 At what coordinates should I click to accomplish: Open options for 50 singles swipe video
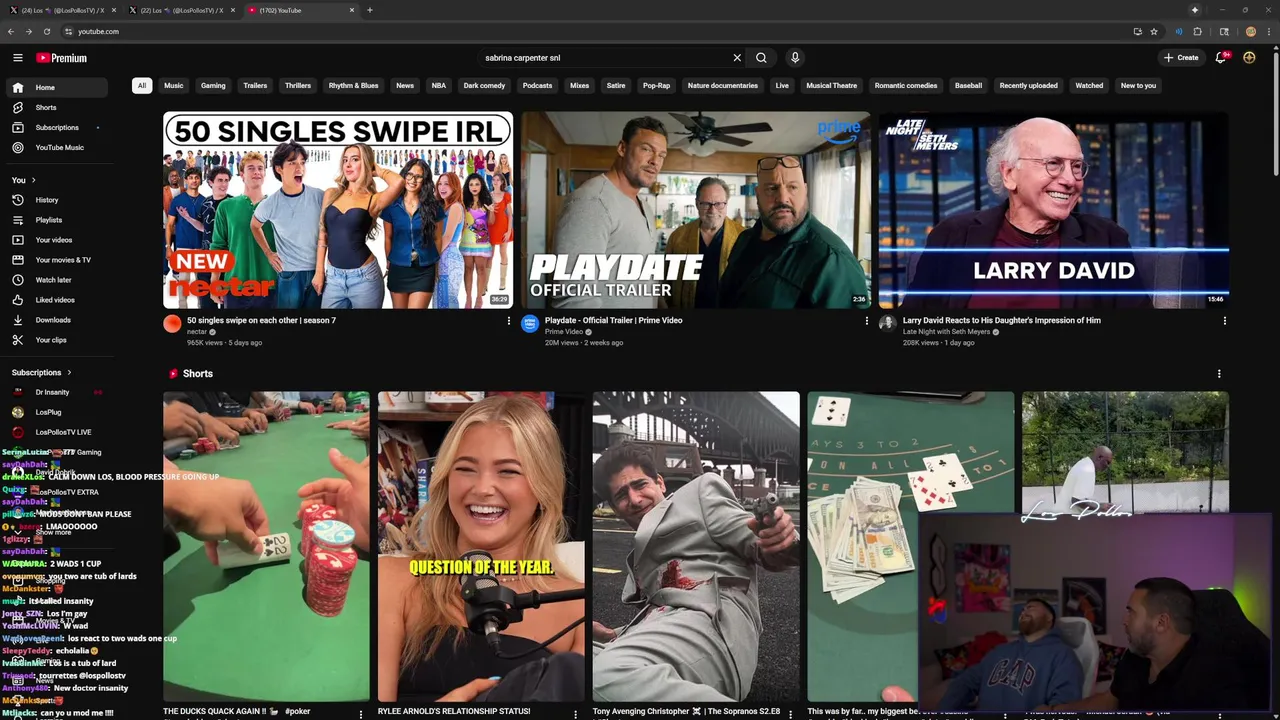pyautogui.click(x=508, y=321)
